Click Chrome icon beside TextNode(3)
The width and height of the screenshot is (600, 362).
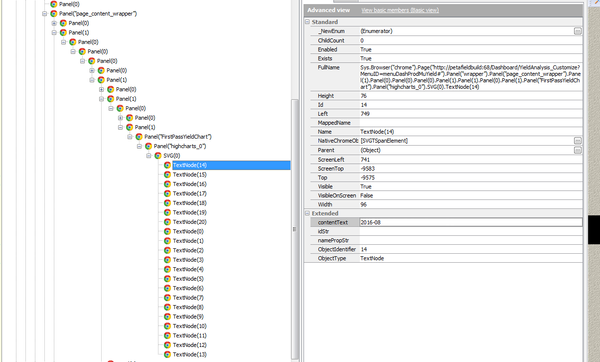[x=167, y=260]
